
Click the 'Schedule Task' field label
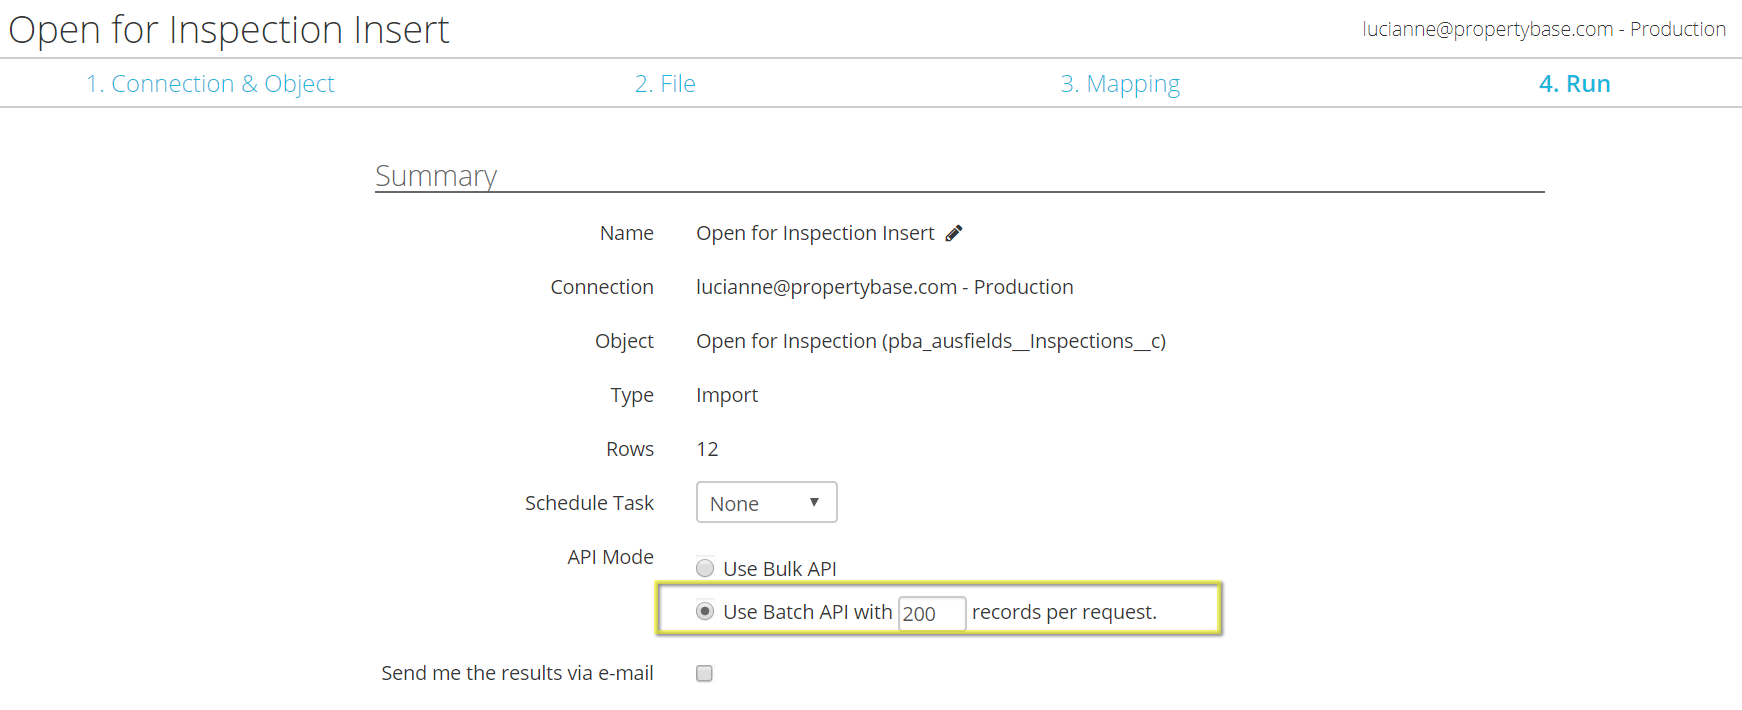tap(589, 503)
